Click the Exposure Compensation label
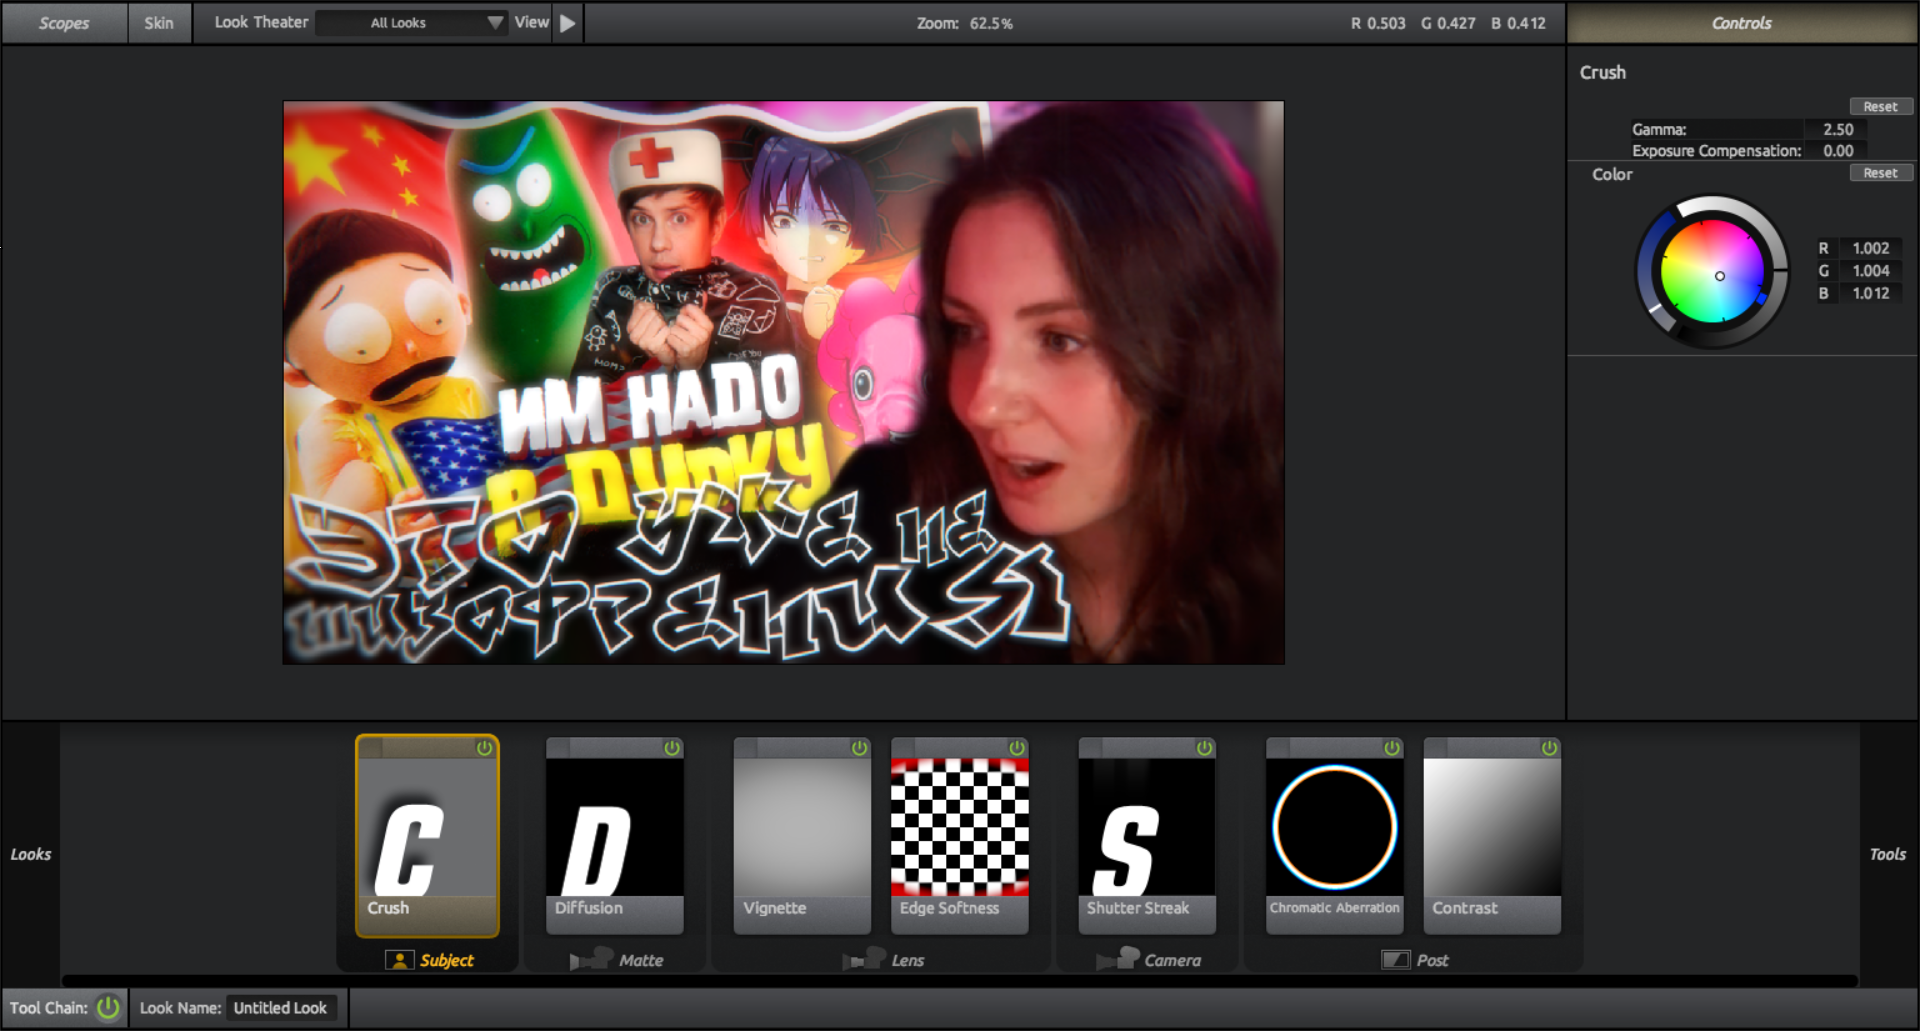1920x1031 pixels. click(1716, 151)
